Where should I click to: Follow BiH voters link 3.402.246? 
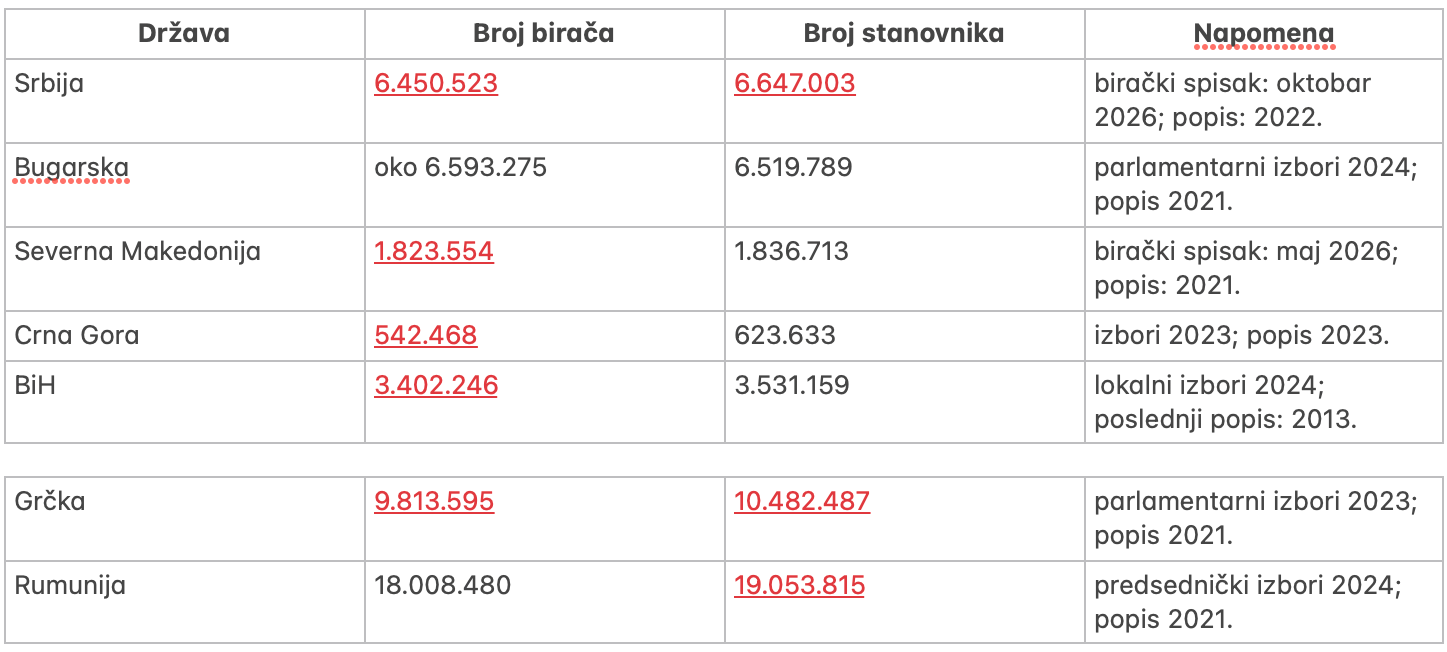tap(436, 385)
